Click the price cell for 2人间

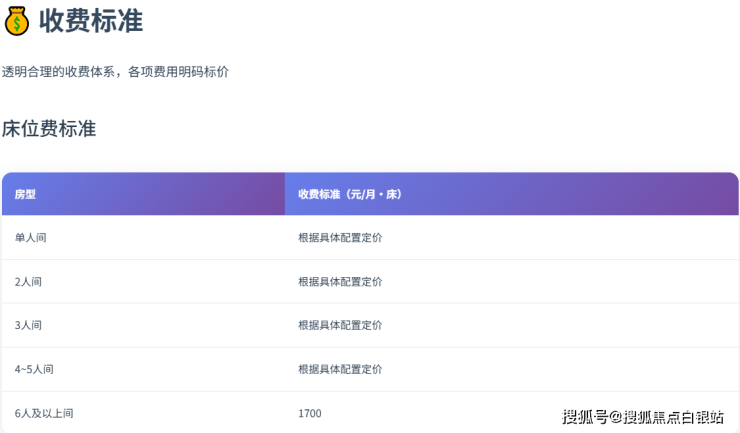[340, 282]
